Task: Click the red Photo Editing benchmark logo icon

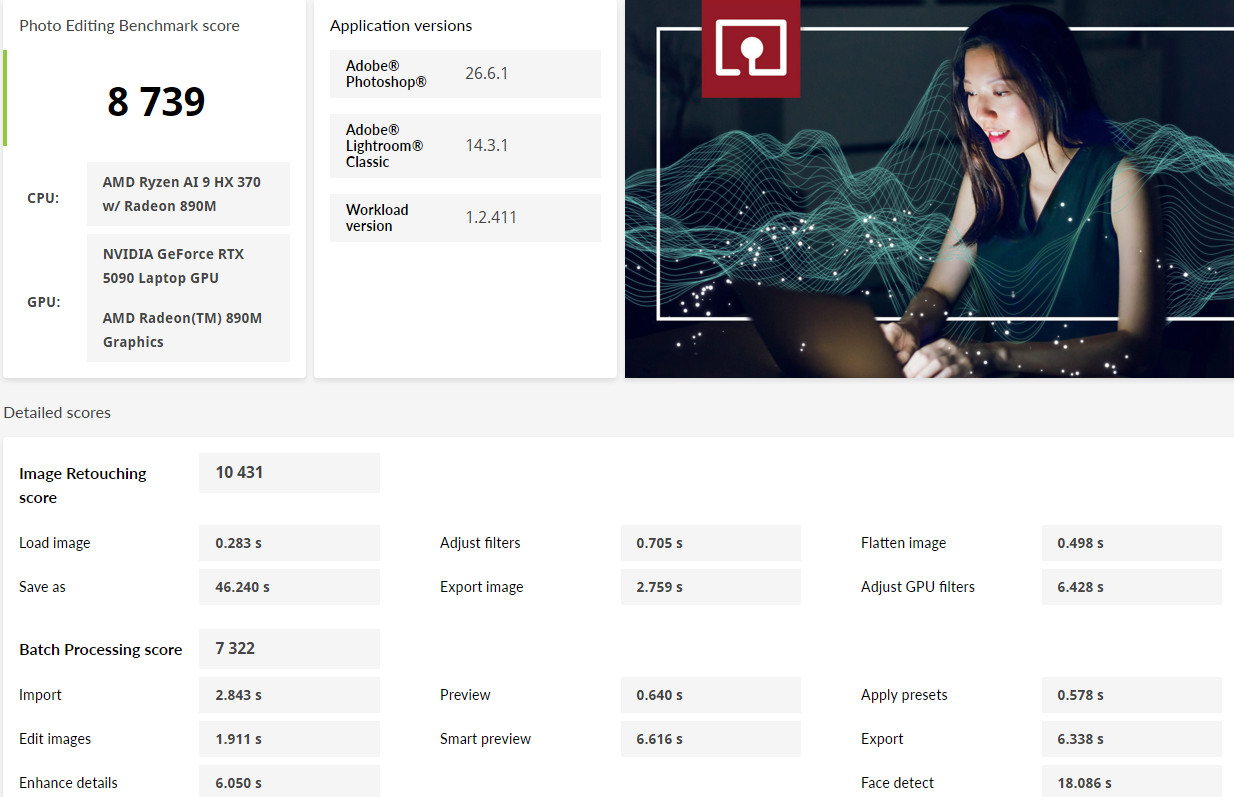Action: pos(751,48)
